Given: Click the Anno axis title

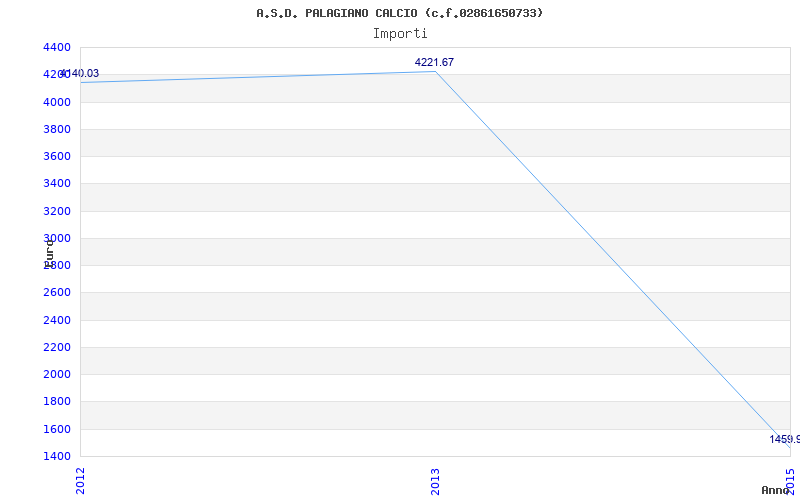Looking at the screenshot, I should (775, 490).
